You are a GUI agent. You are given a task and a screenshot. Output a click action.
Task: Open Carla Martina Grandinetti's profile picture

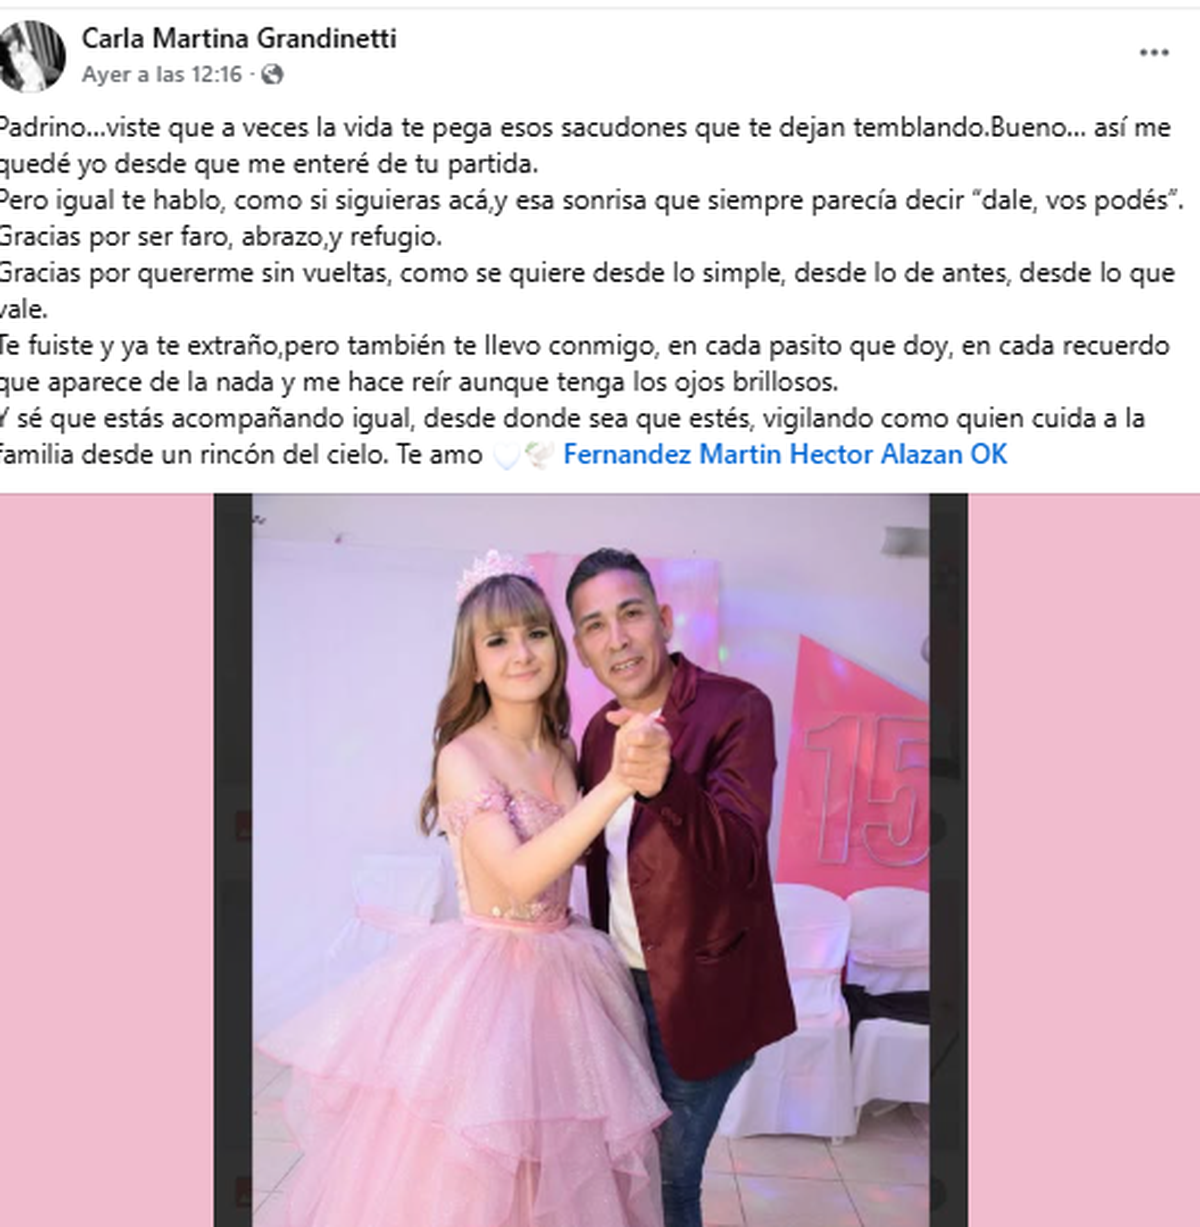(32, 56)
